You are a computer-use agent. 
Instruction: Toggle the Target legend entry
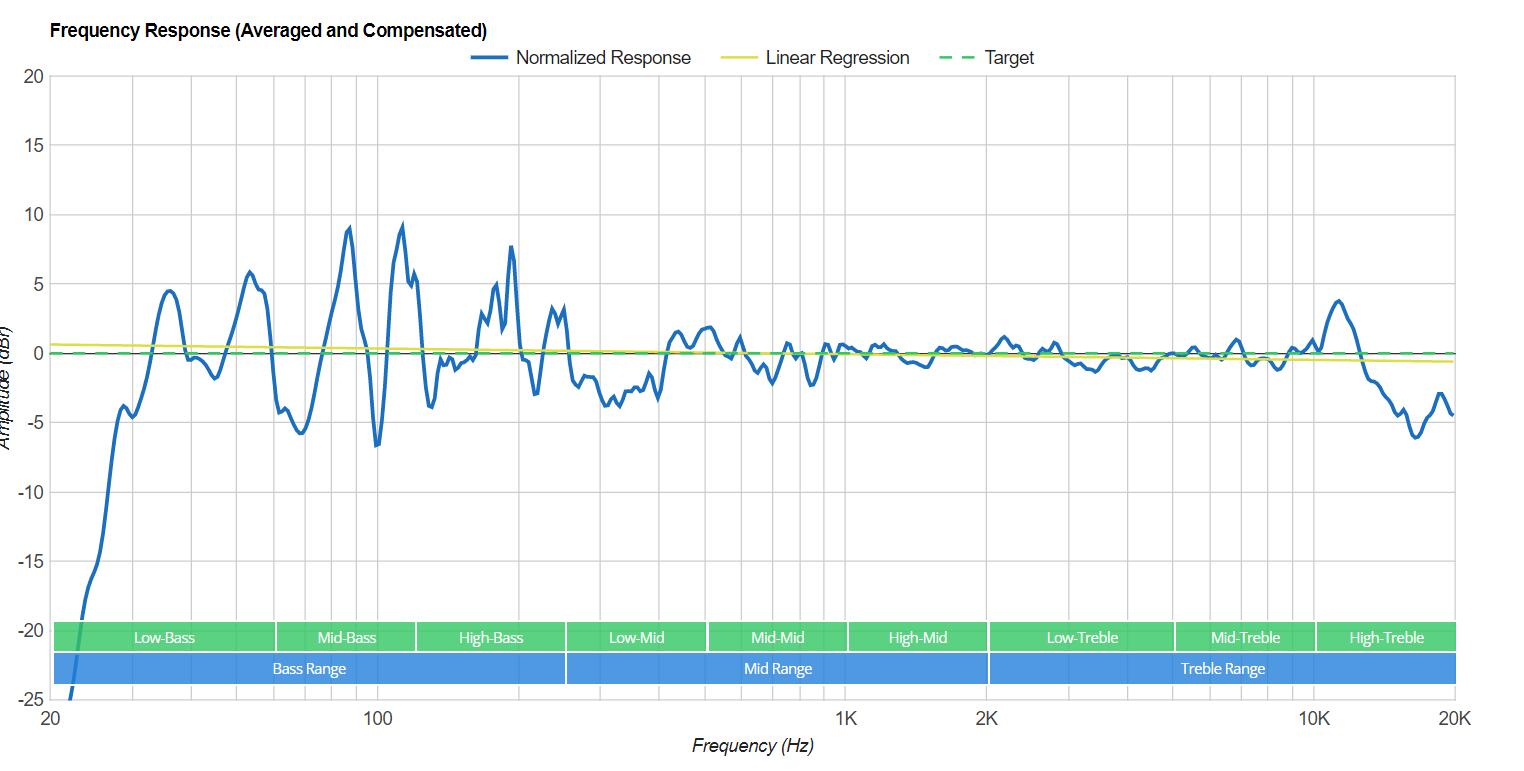click(986, 58)
